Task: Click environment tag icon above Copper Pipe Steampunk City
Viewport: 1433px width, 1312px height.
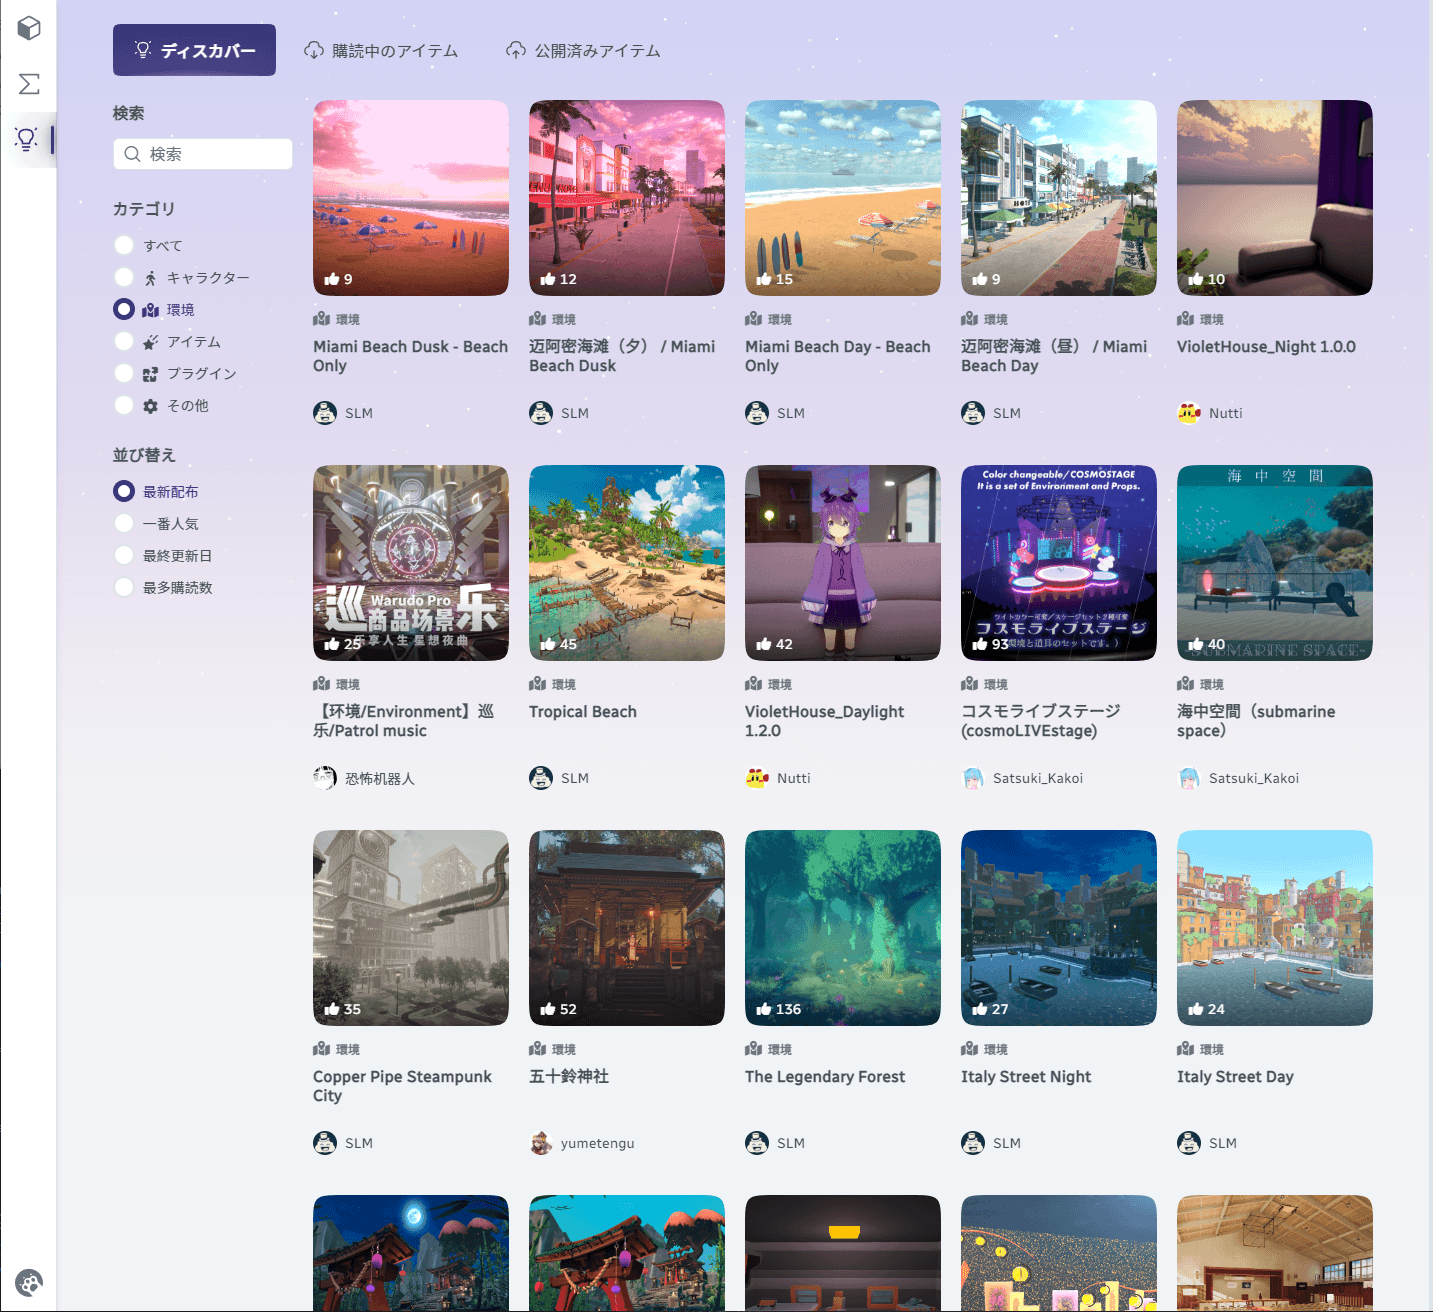Action: point(321,1049)
